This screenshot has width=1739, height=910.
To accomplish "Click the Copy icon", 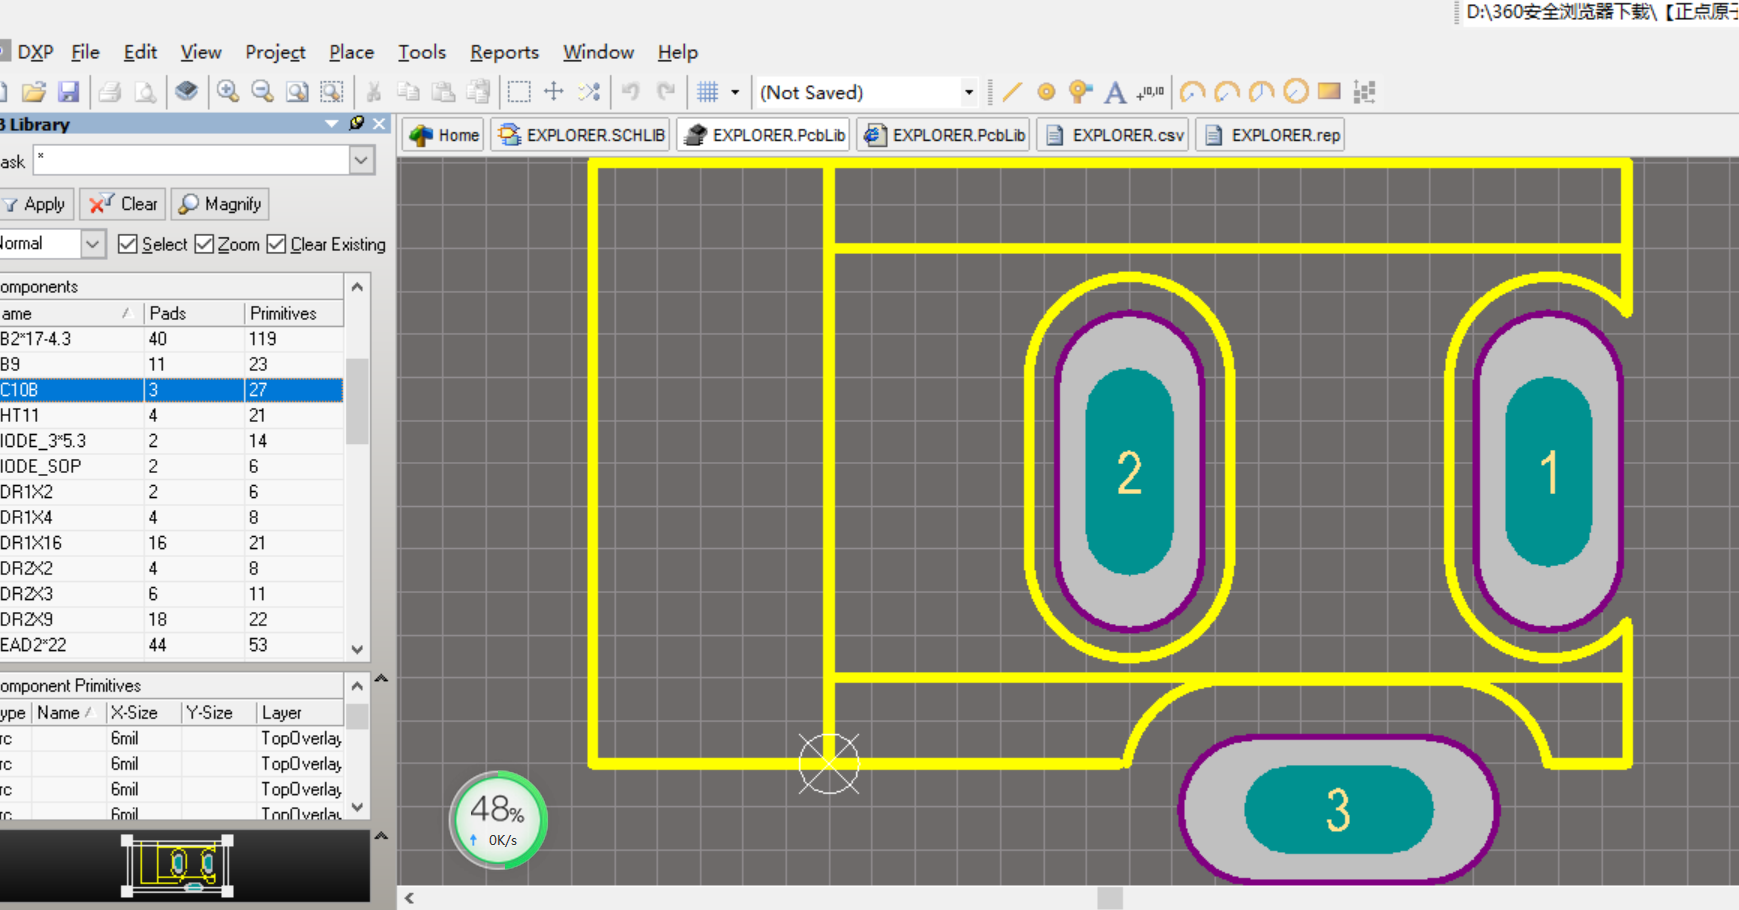I will click(408, 92).
